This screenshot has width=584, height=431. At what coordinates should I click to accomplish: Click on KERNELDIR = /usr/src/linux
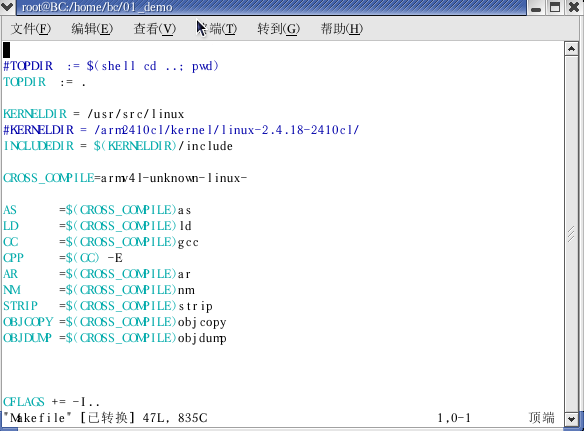94,114
